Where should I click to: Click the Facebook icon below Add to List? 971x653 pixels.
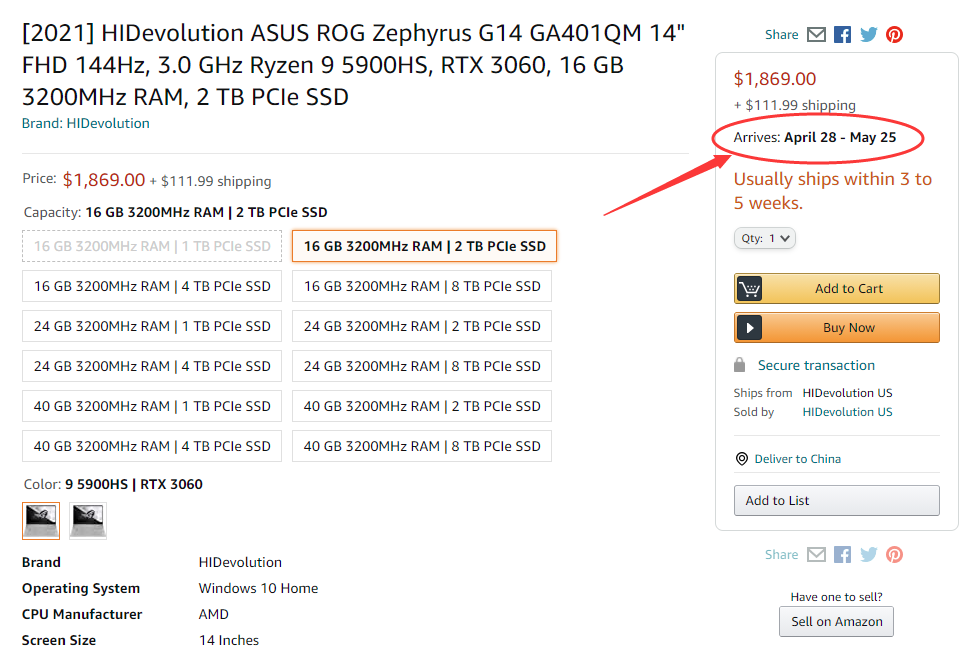[842, 555]
